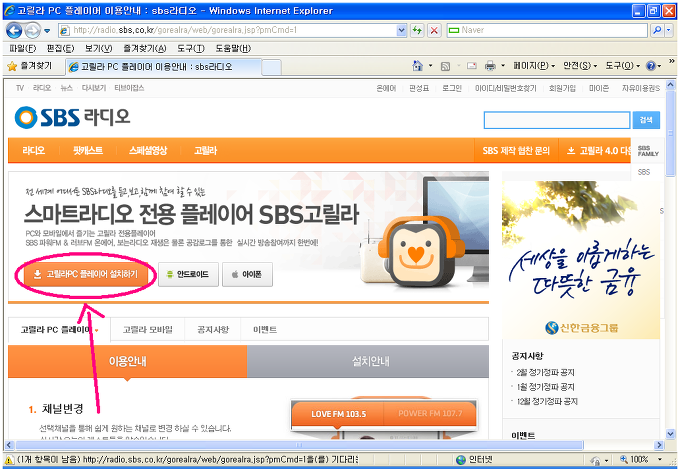
Task: Click the horizontal scrollbar right arrow
Action: (659, 445)
